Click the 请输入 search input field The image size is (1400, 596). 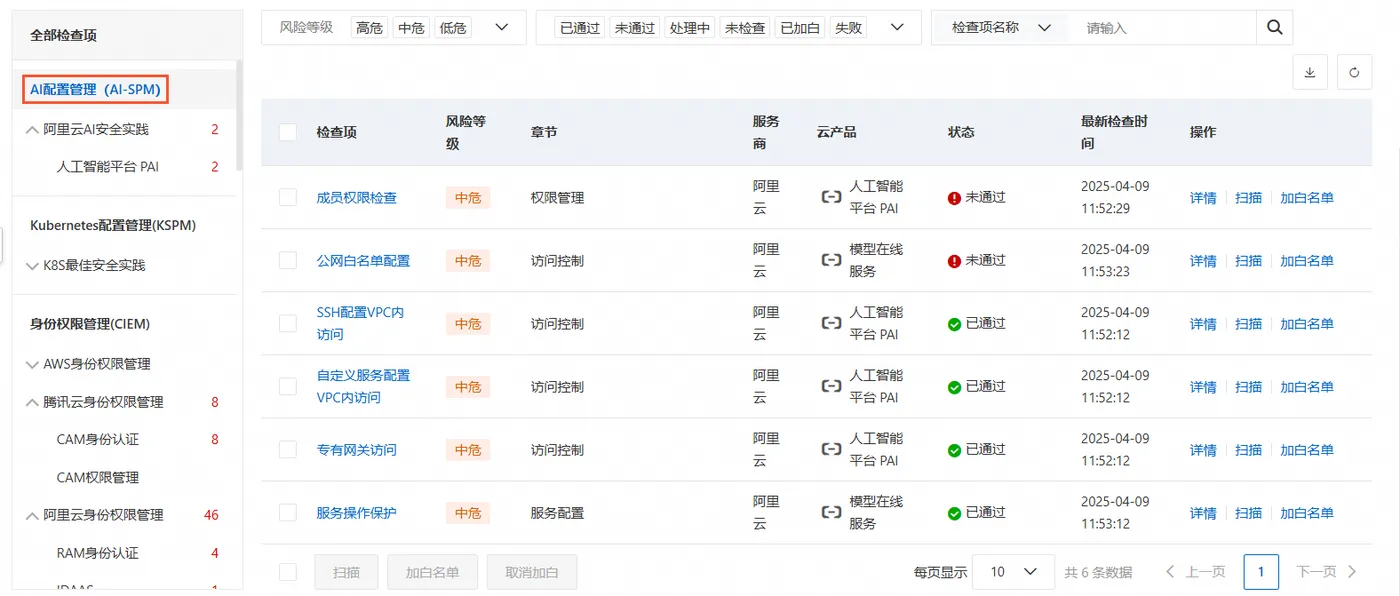tap(1160, 28)
